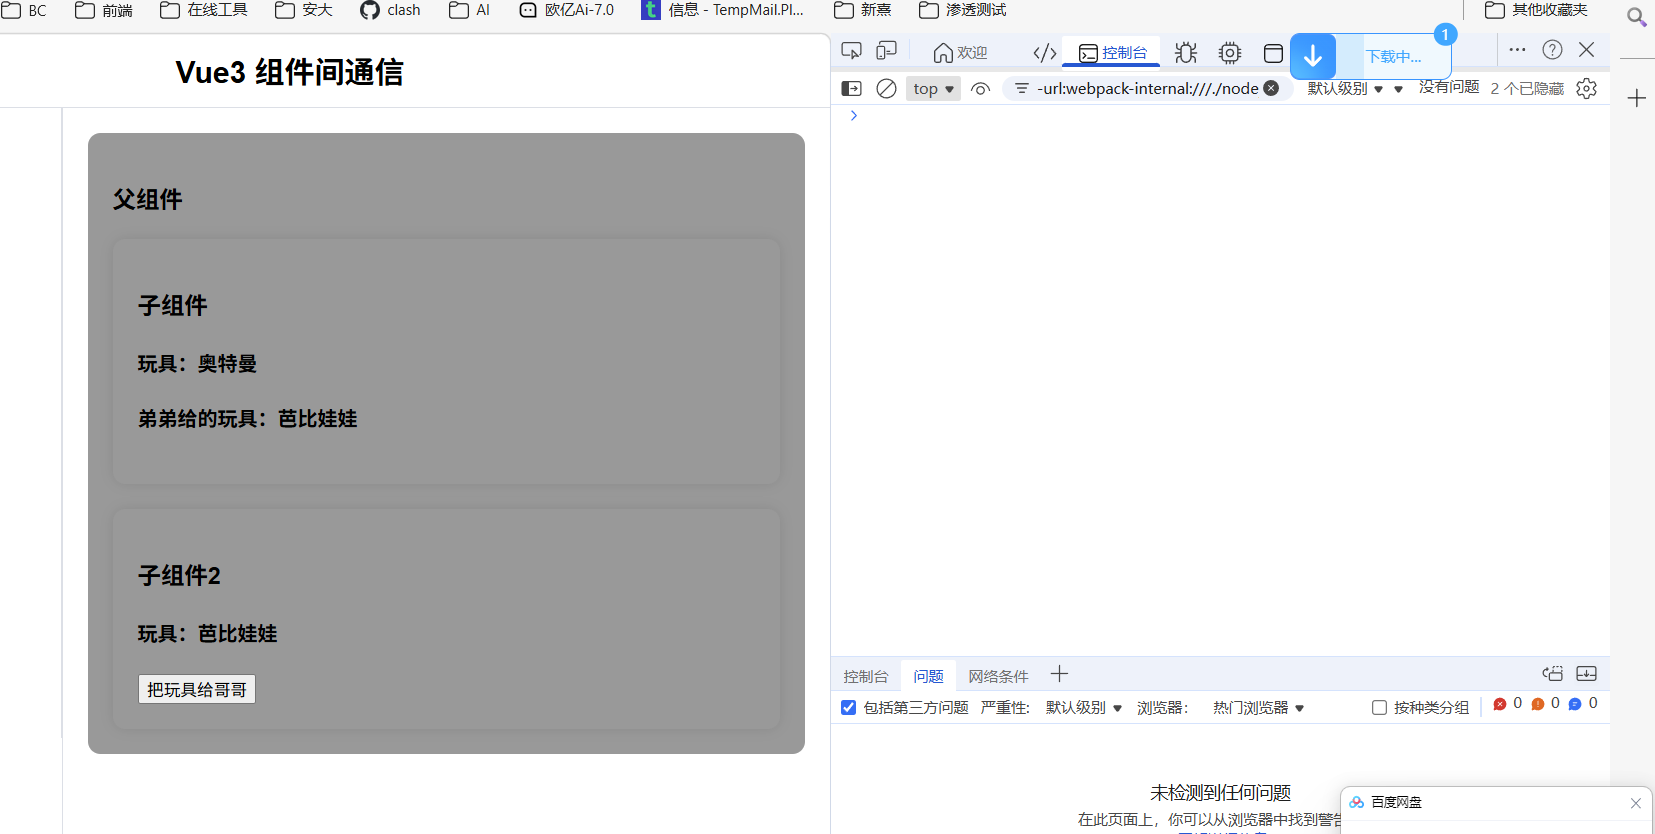Image resolution: width=1655 pixels, height=834 pixels.
Task: Open the 安大 bookmarks folder
Action: 304,10
